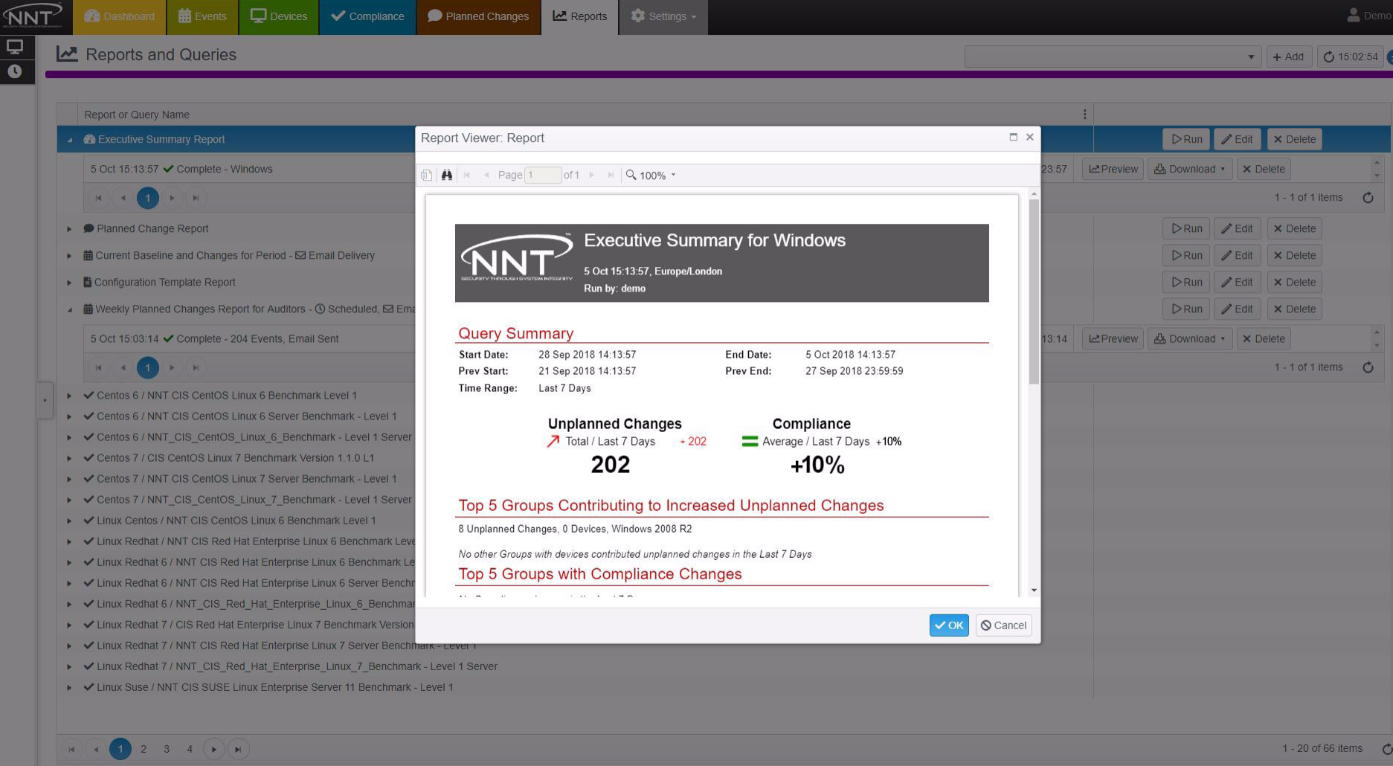This screenshot has width=1393, height=766.
Task: Go to the Devices tab
Action: coord(279,16)
